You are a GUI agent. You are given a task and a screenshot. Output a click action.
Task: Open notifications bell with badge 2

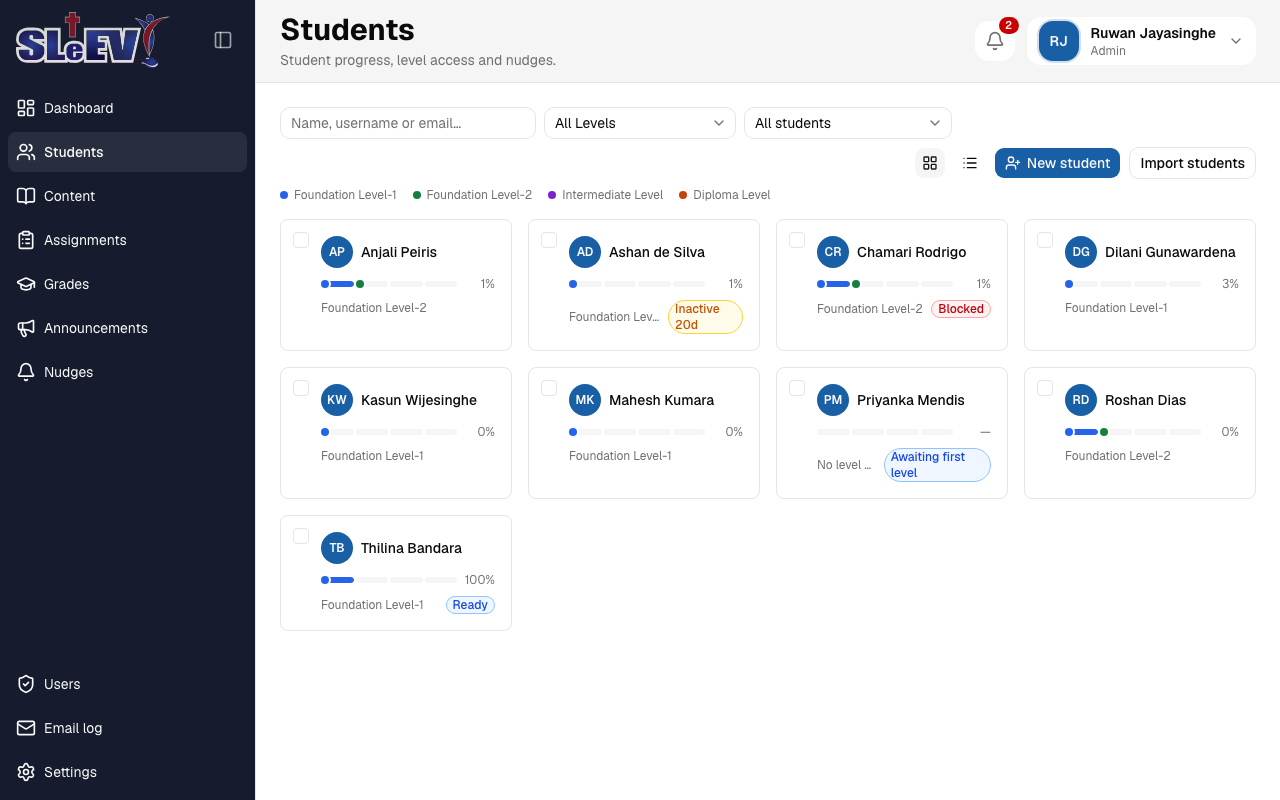(x=995, y=41)
